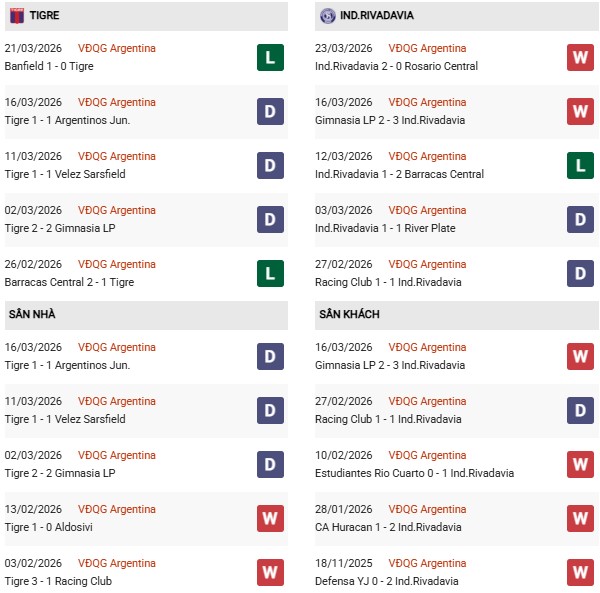Click the Tigre club crest icon
This screenshot has height=593, width=600.
click(x=17, y=16)
